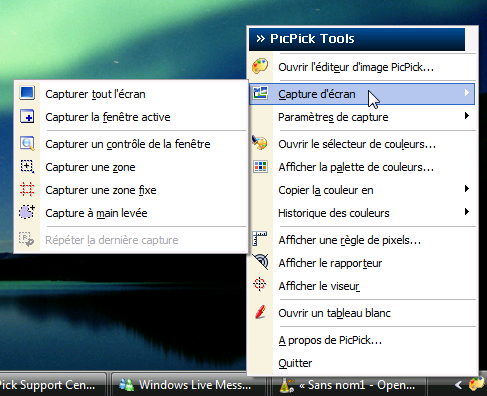Choose Capturer la fenêtre active
Image resolution: width=487 pixels, height=396 pixels.
[131, 117]
